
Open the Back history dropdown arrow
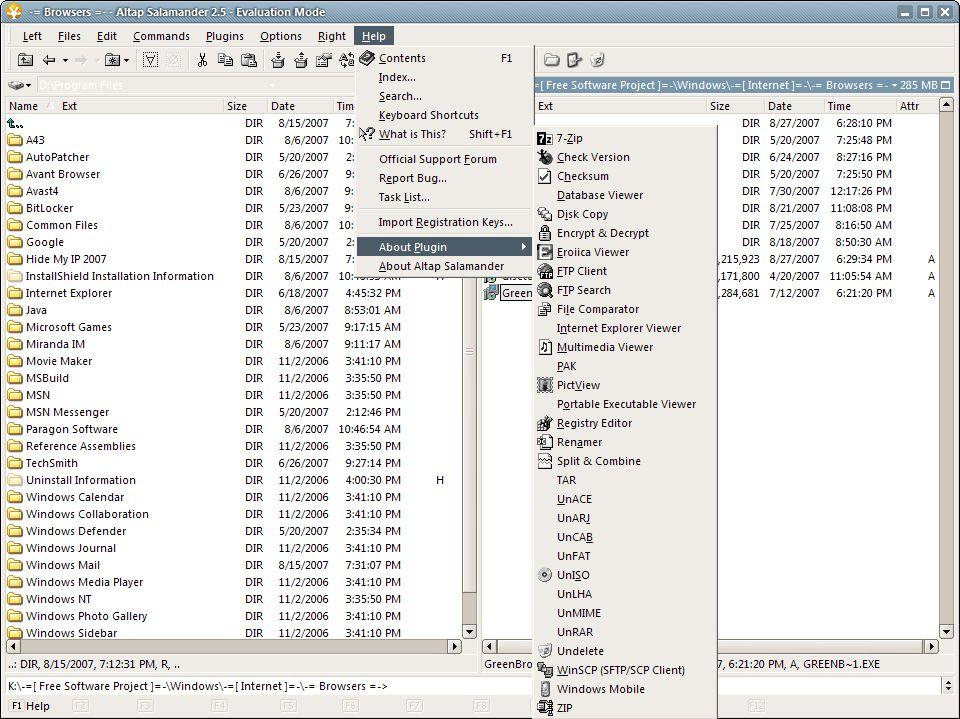pos(63,60)
